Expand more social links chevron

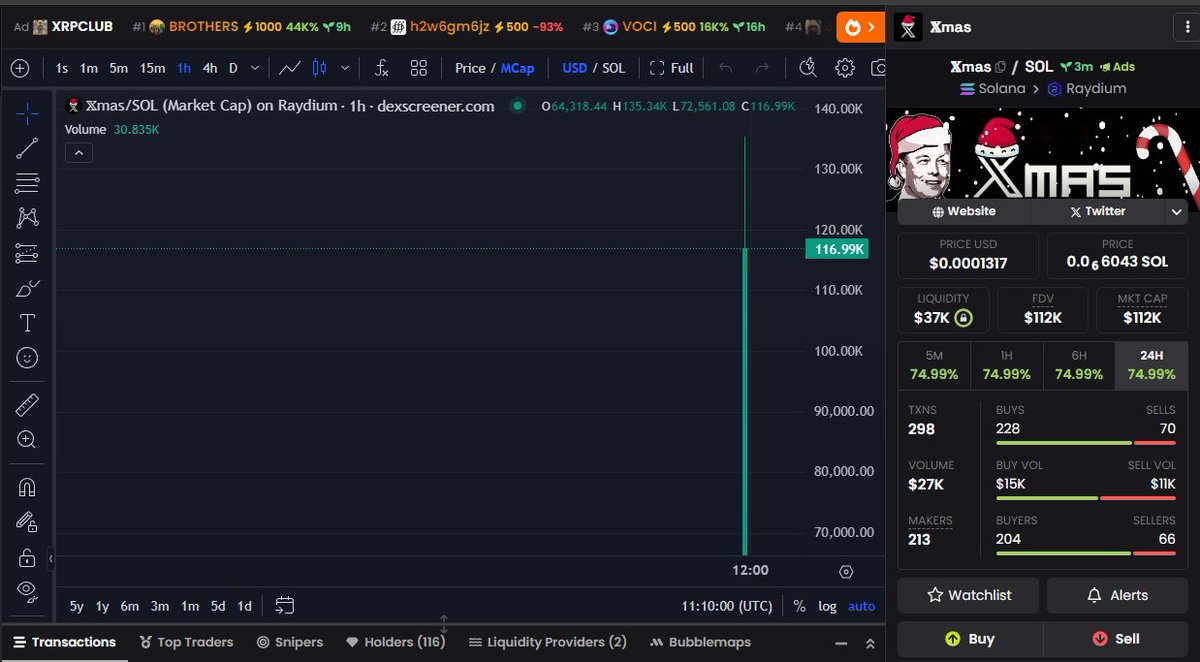pos(1176,211)
